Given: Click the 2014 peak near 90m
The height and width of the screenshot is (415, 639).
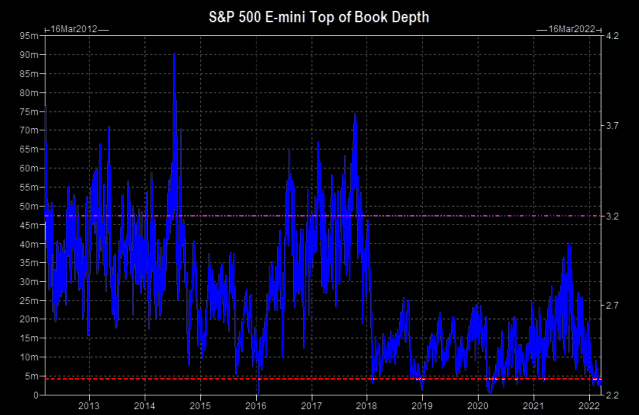Looking at the screenshot, I should coord(174,55).
